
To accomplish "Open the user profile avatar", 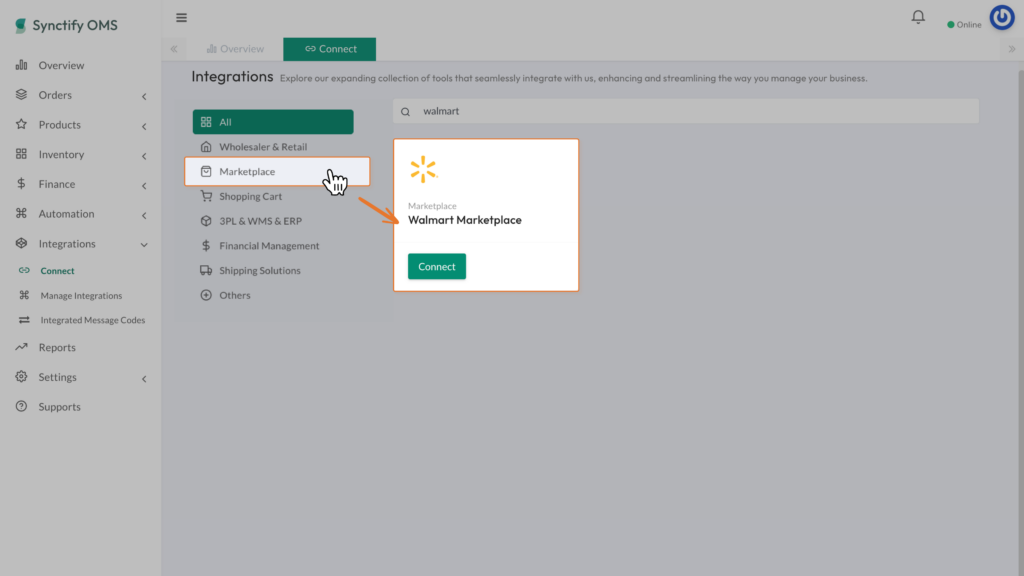I will (1002, 18).
